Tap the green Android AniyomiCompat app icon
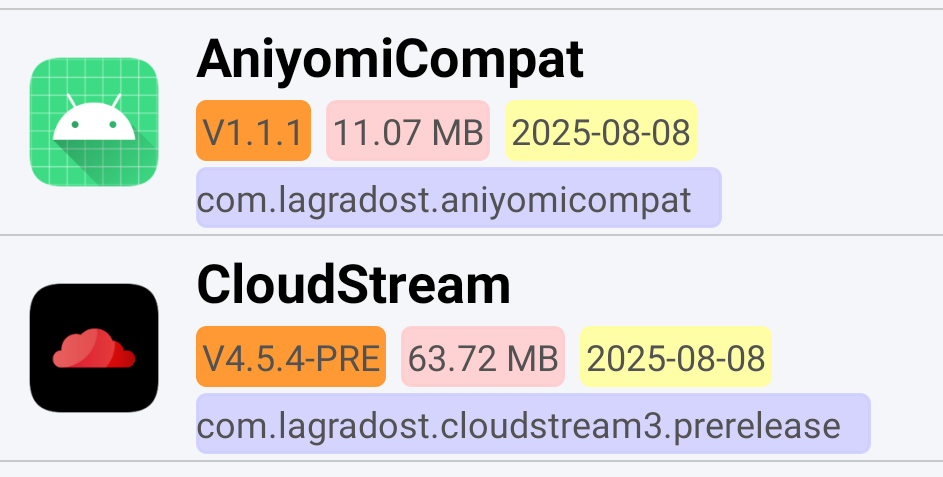The height and width of the screenshot is (477, 943). click(x=94, y=122)
